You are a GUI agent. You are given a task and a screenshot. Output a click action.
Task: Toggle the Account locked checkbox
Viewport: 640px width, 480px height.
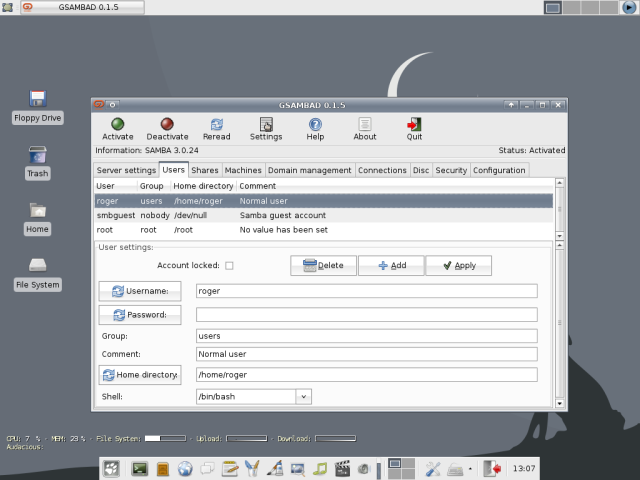229,266
